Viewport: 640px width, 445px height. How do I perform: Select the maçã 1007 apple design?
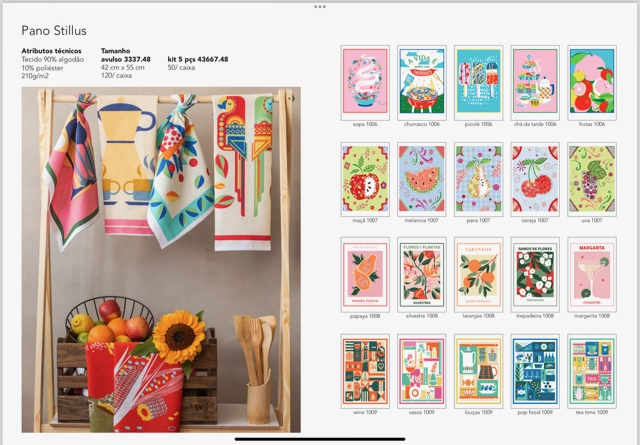point(365,179)
